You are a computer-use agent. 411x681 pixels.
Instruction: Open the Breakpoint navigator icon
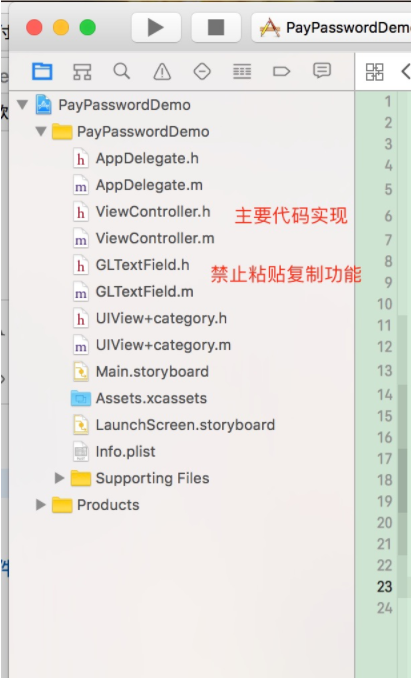(282, 71)
